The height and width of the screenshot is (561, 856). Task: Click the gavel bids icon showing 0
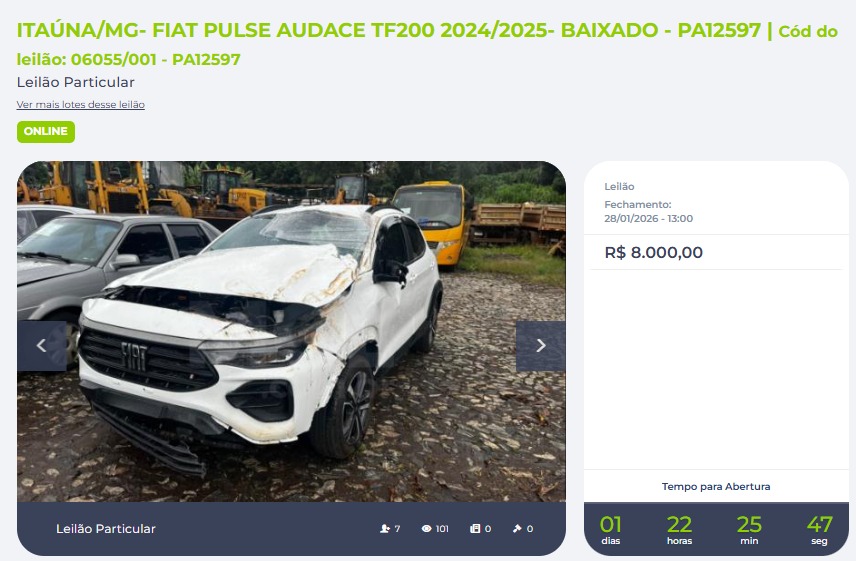click(x=517, y=528)
